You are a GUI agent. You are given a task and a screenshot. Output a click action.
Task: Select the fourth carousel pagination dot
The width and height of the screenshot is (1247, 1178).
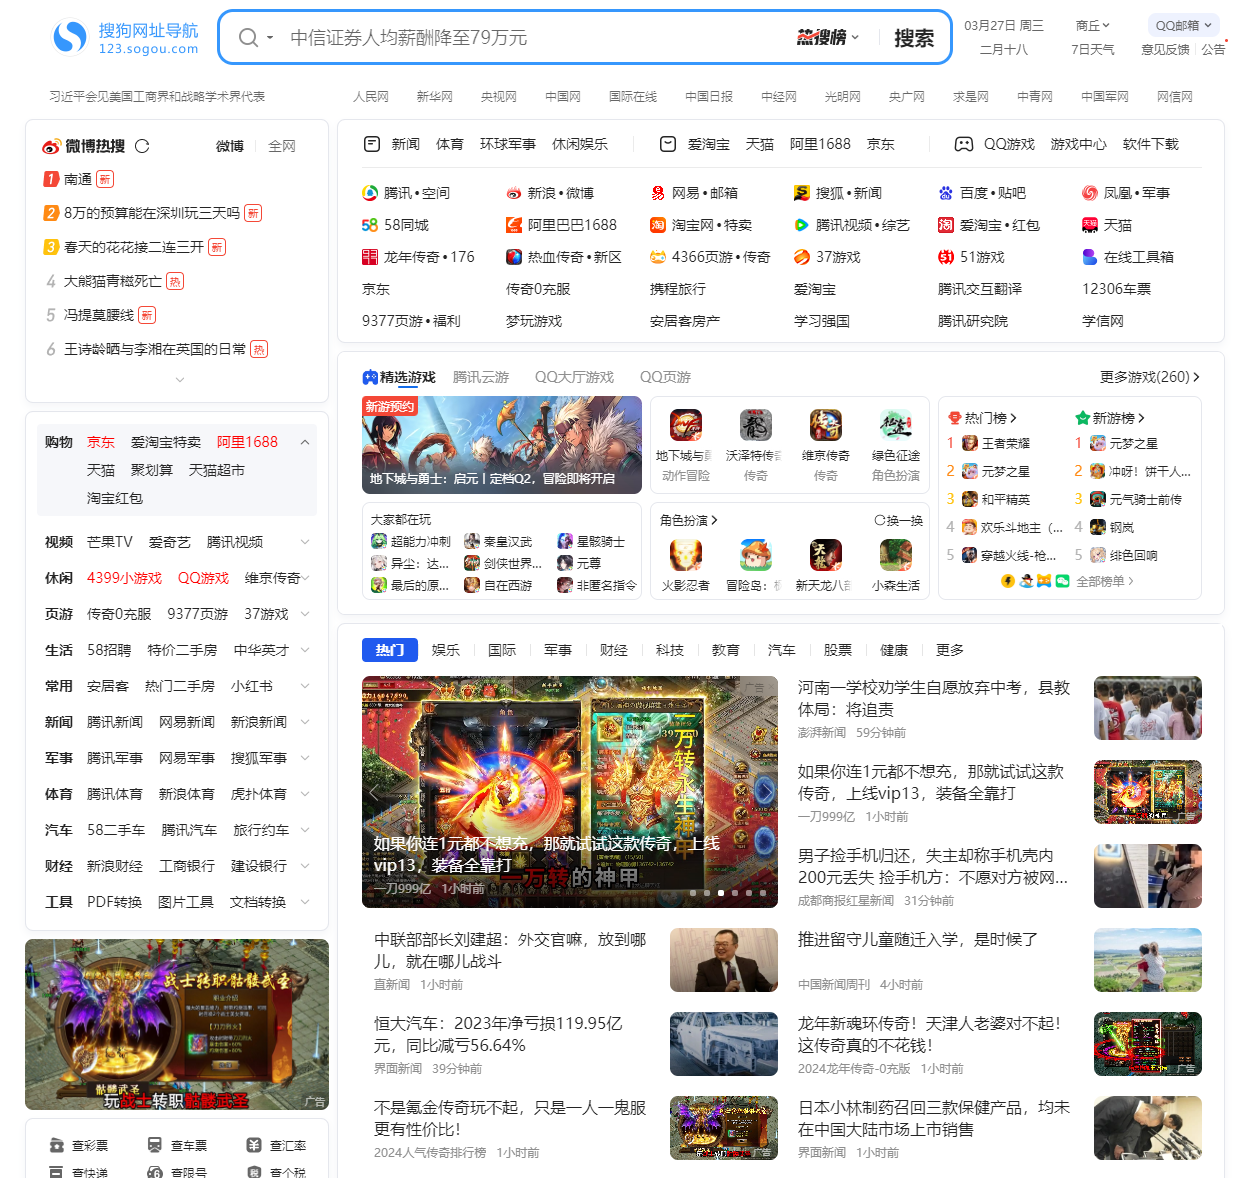[x=734, y=893]
